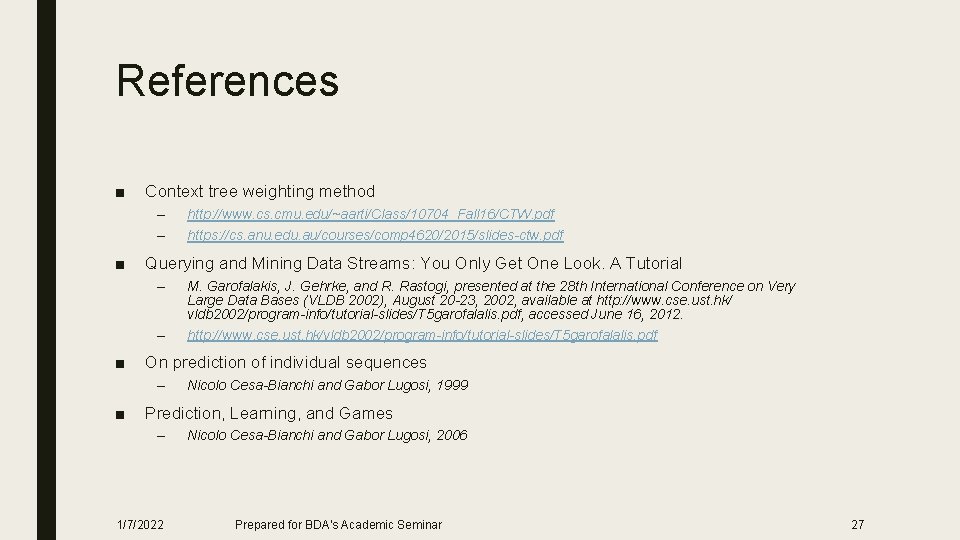Click the 'Context tree weighting method' heading
Screen dimensions: 960x540
(x=260, y=191)
